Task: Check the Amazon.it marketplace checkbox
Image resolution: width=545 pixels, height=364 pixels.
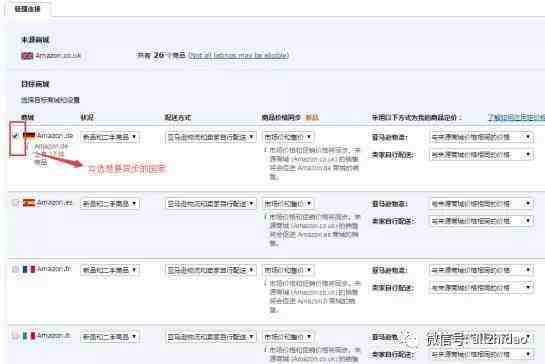Action: pyautogui.click(x=15, y=336)
